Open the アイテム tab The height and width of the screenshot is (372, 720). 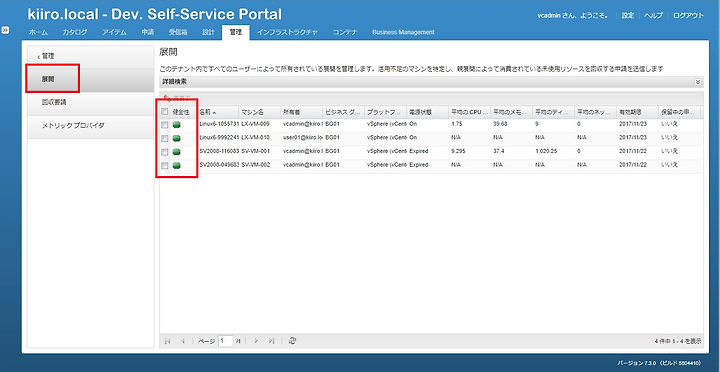pyautogui.click(x=114, y=32)
